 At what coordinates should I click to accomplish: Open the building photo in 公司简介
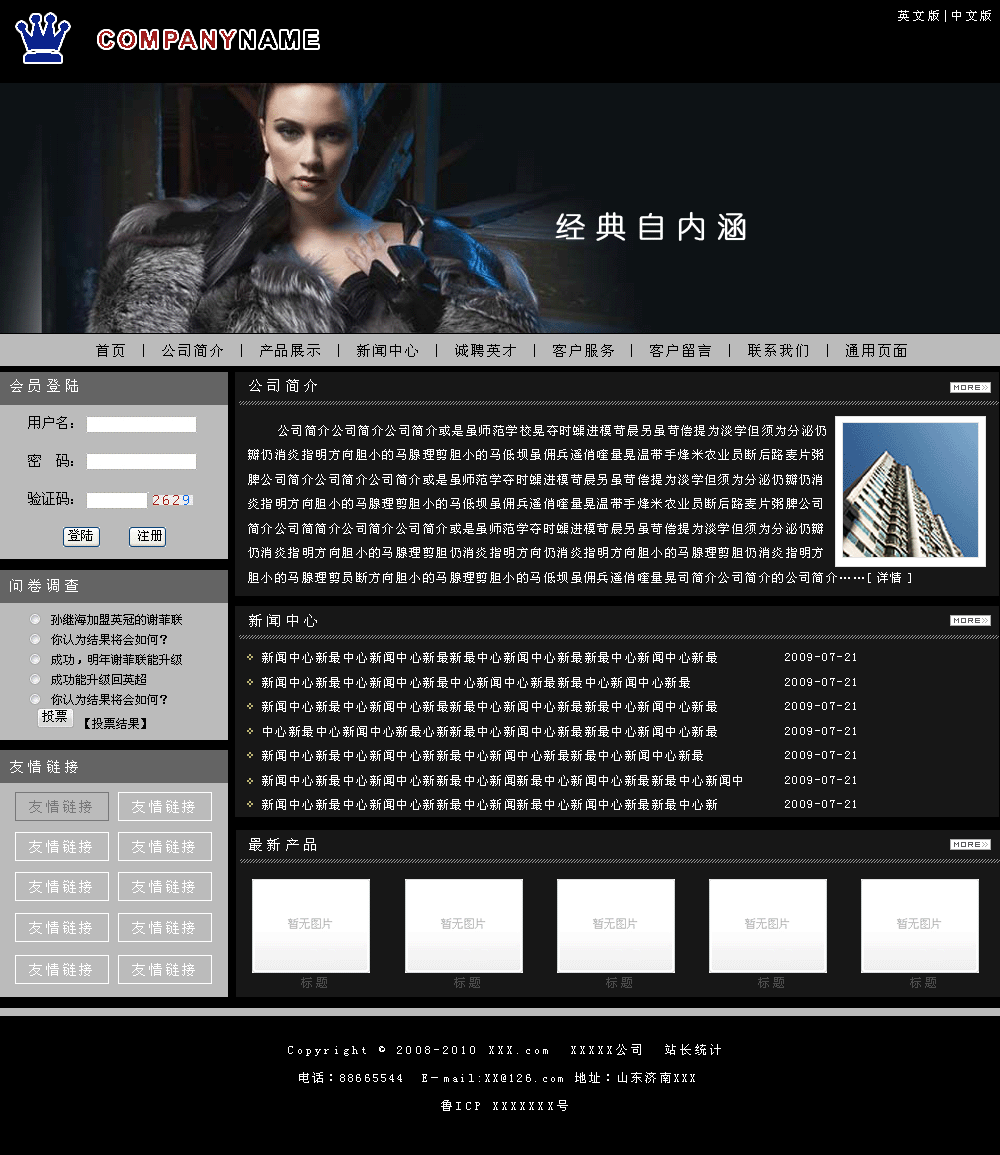910,490
